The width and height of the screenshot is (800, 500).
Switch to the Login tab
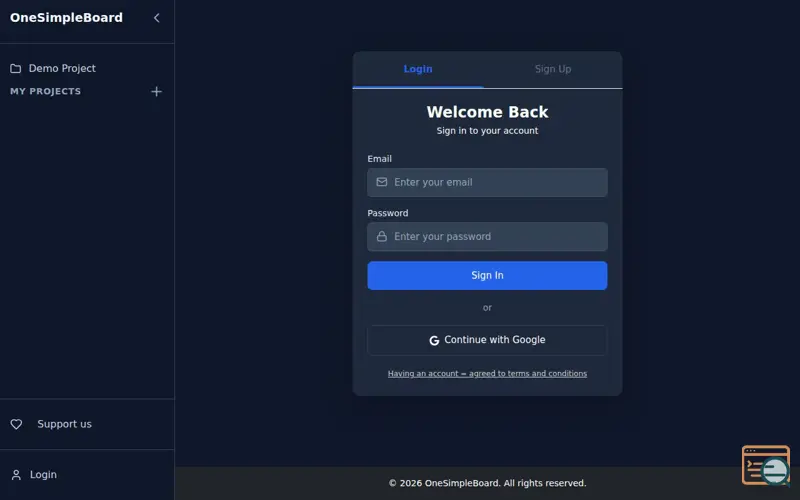(x=418, y=69)
